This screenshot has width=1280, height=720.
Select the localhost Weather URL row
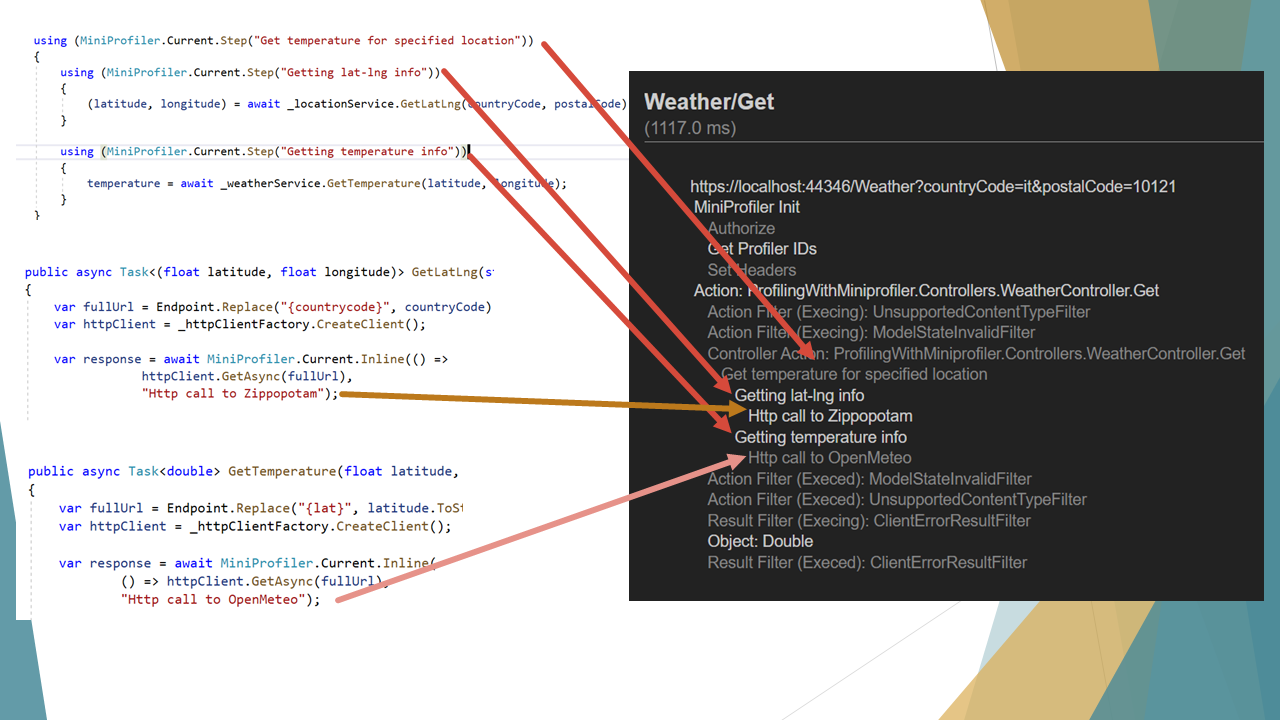tap(933, 187)
